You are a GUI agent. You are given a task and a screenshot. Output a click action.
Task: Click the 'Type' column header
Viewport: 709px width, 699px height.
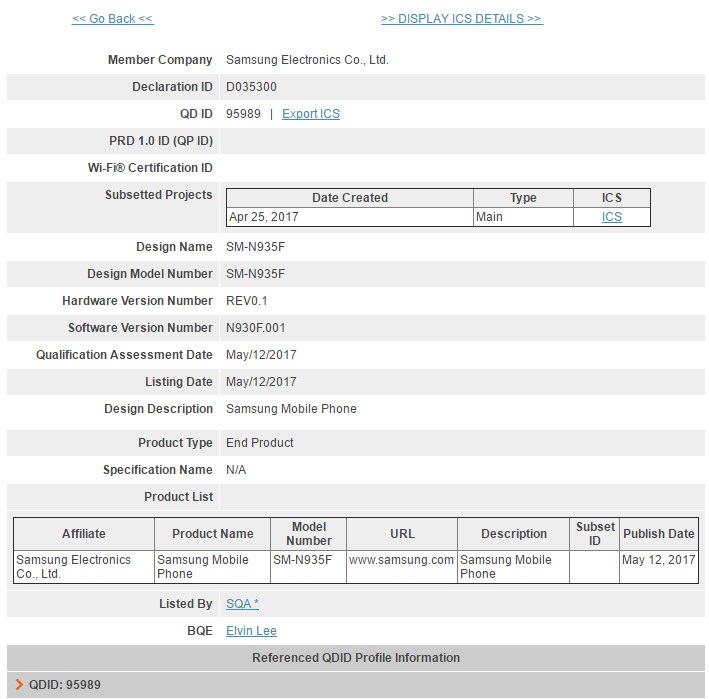523,198
